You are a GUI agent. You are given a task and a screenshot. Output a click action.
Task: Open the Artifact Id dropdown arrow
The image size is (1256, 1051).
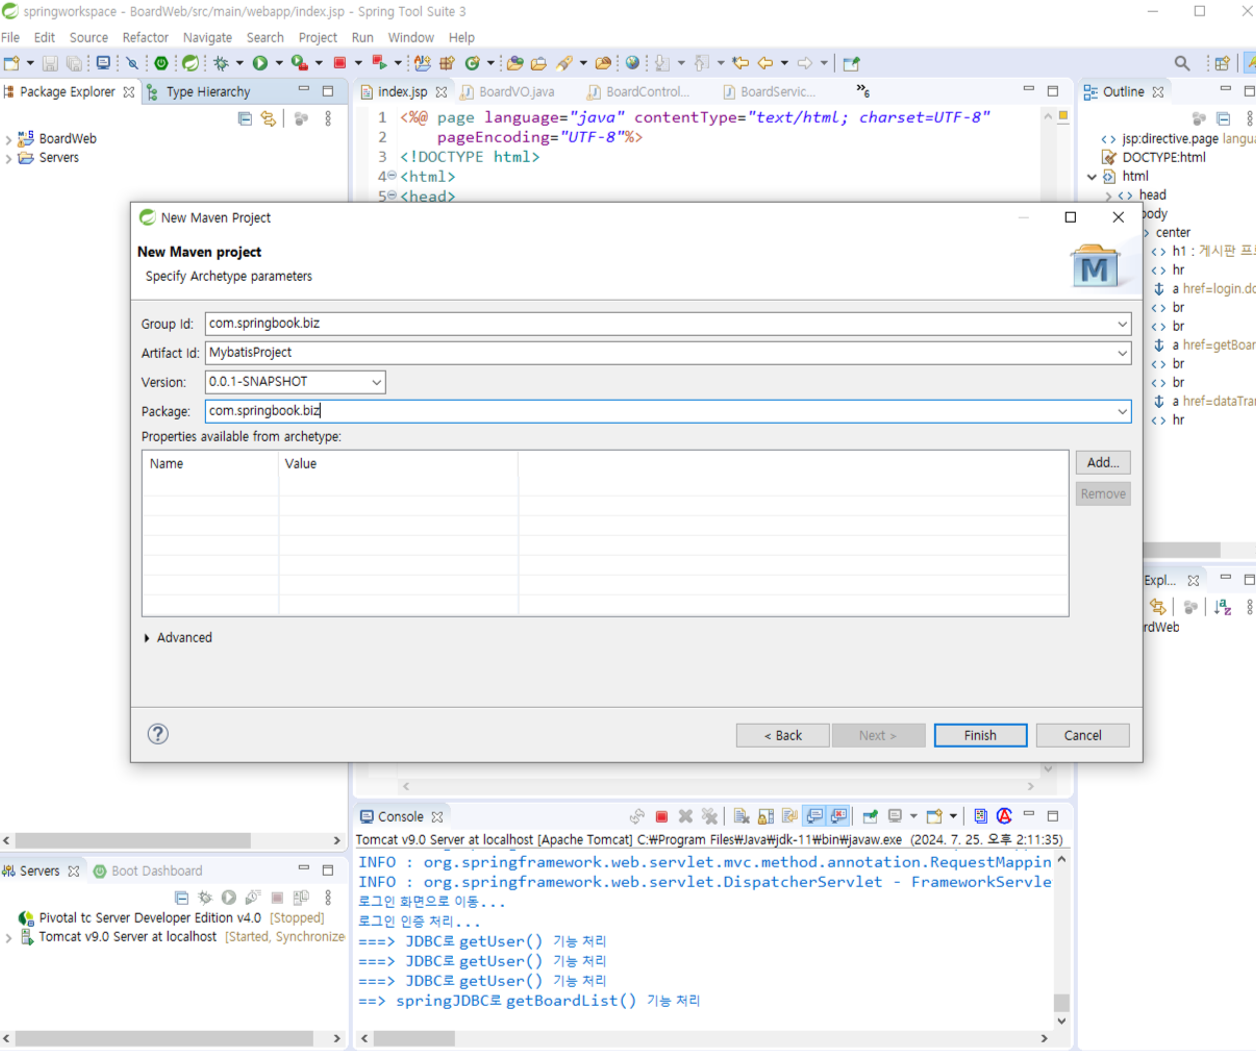(x=1122, y=353)
